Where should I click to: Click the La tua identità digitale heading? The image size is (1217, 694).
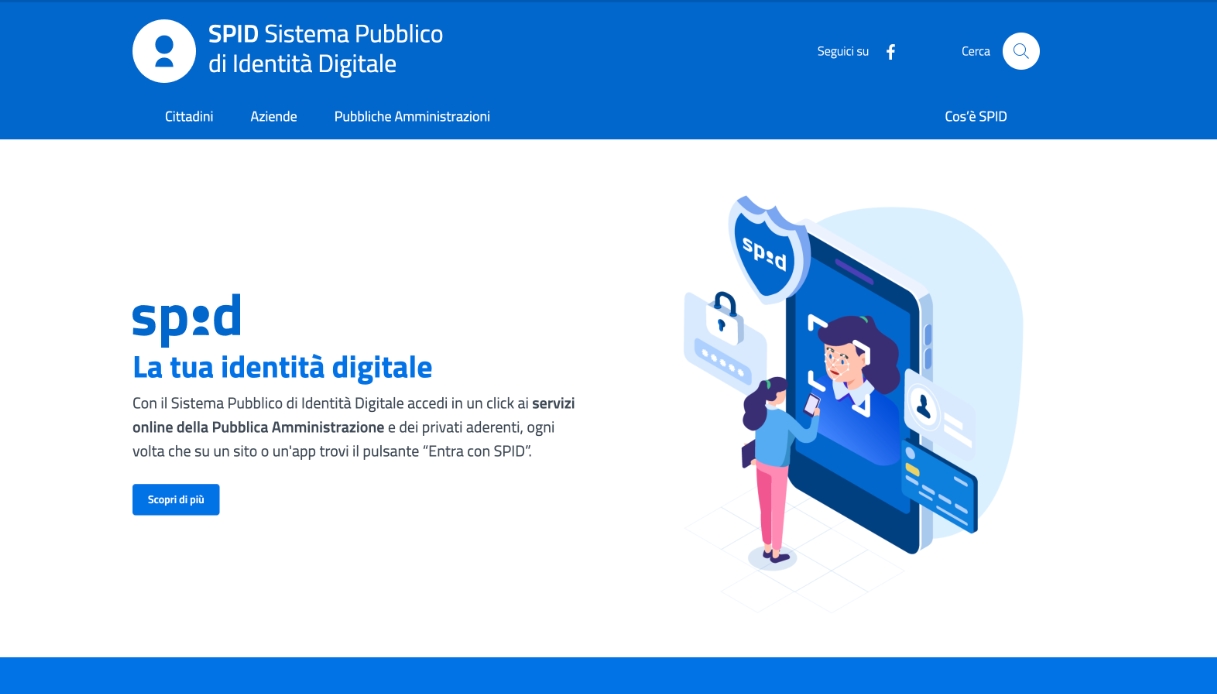tap(282, 367)
